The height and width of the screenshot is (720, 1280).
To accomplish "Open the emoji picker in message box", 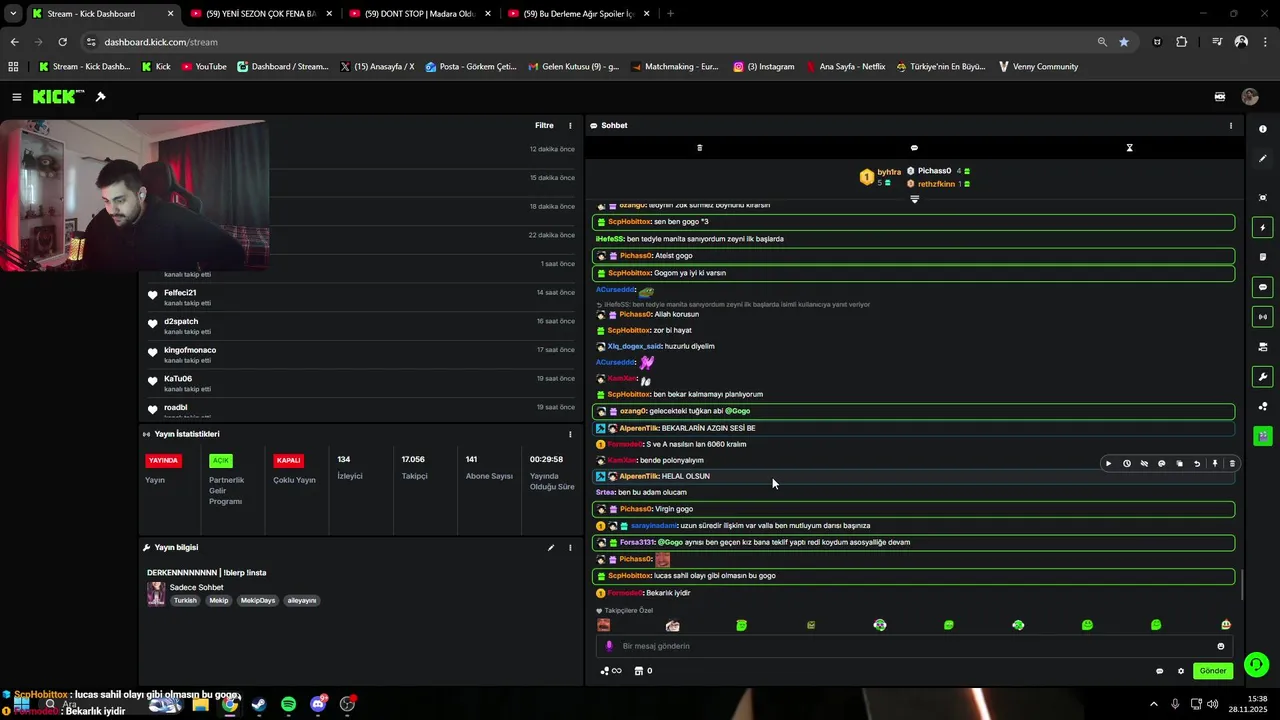I will click(x=1221, y=646).
